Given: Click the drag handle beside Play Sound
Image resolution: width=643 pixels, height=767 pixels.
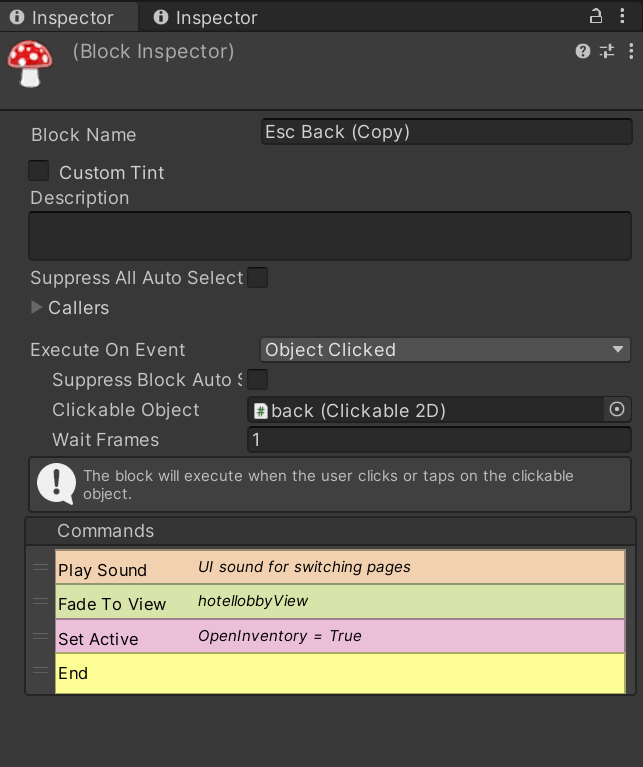Looking at the screenshot, I should (40, 567).
